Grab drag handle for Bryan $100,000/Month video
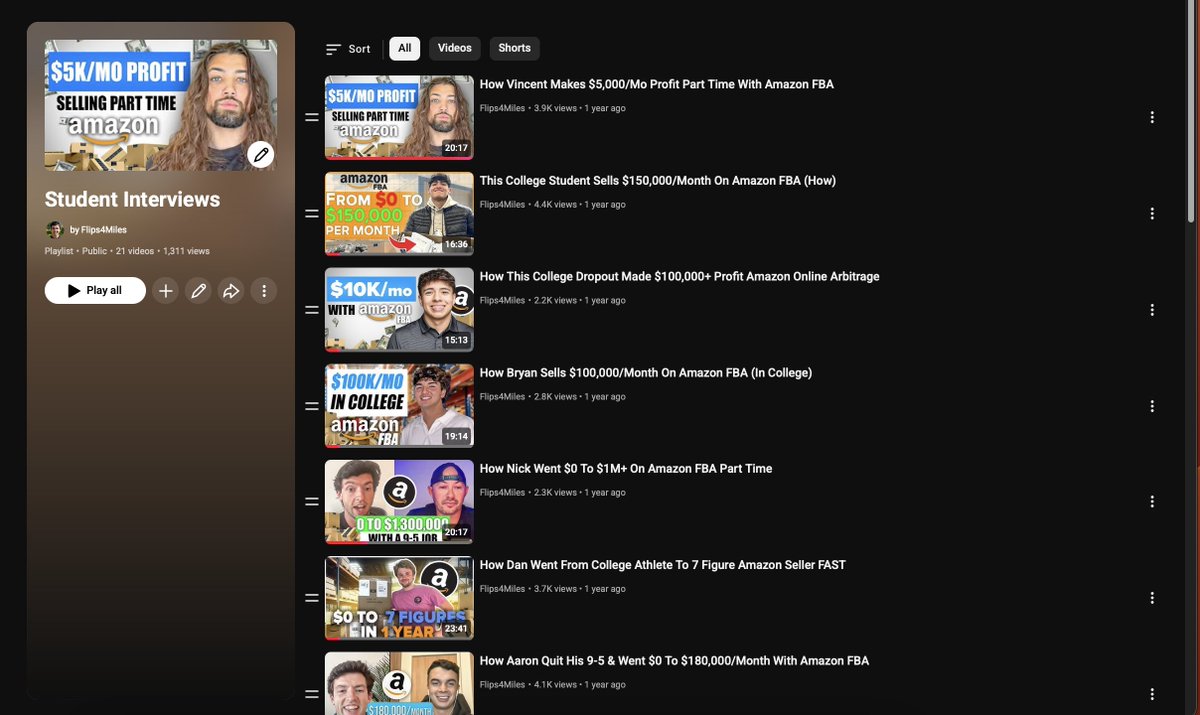This screenshot has width=1200, height=715. pyautogui.click(x=312, y=406)
